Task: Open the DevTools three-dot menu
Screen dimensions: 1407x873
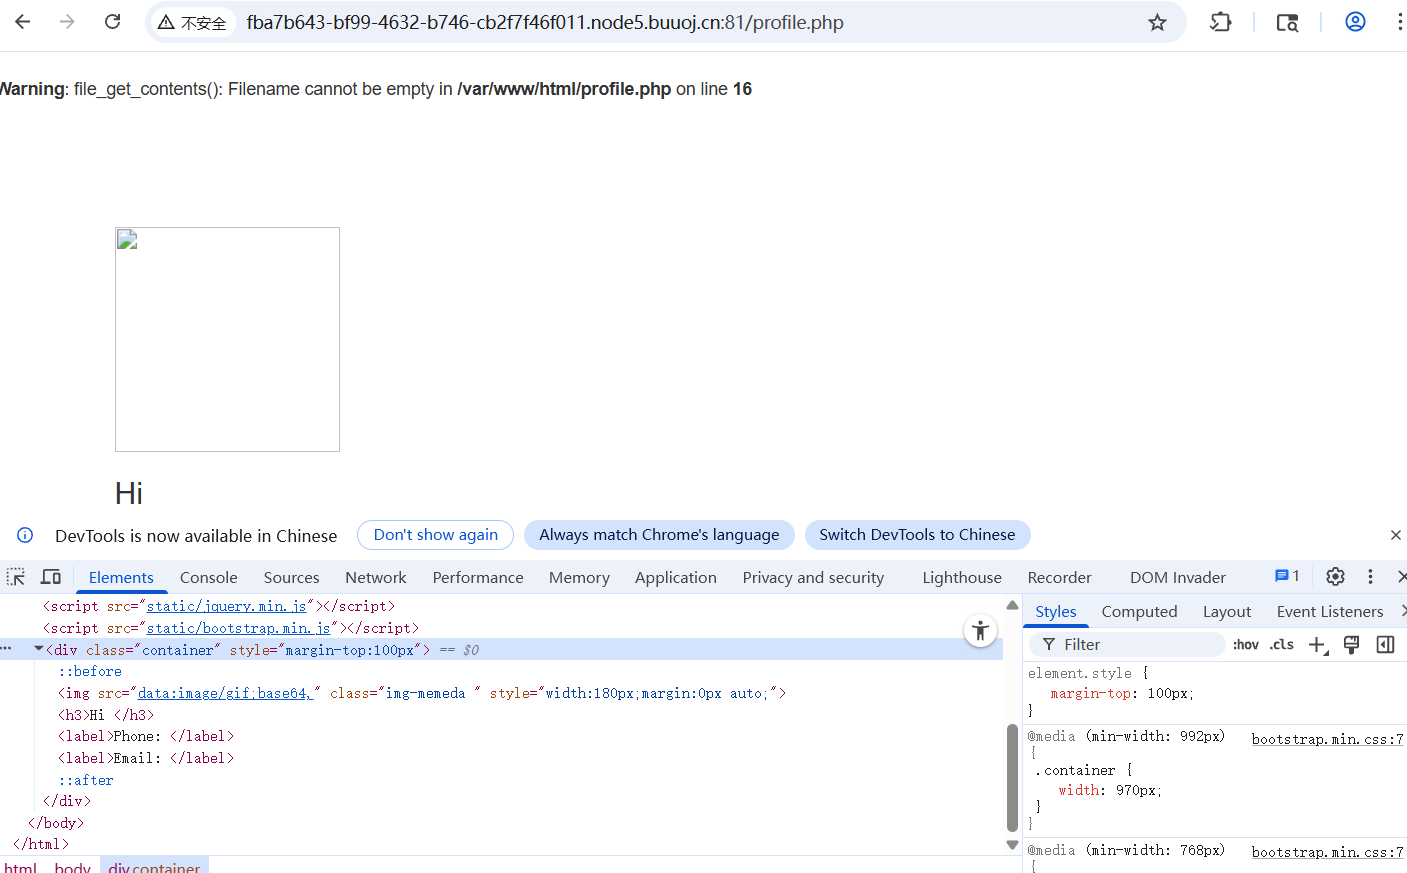Action: 1370,577
